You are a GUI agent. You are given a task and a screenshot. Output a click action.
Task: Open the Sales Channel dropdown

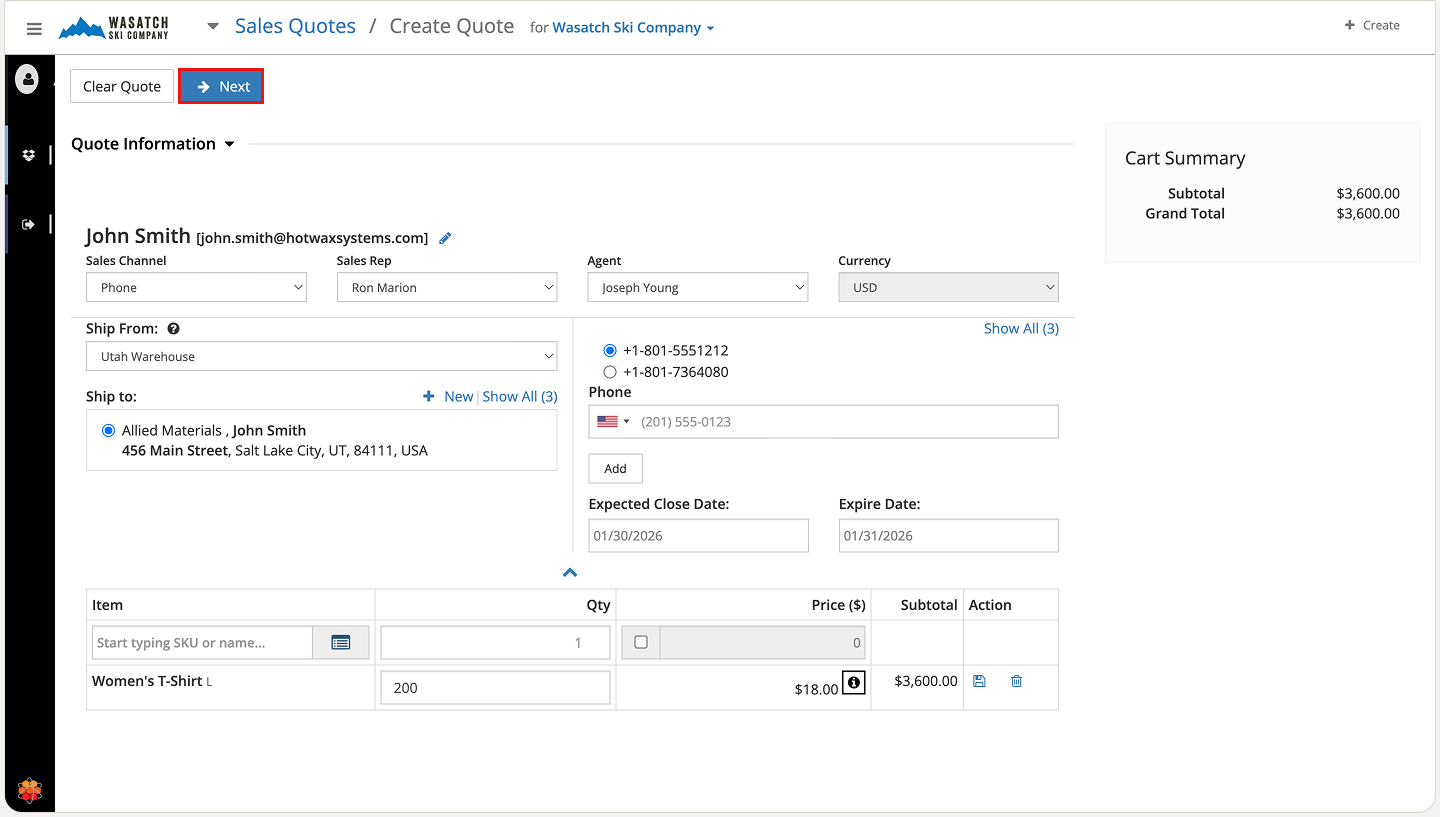pos(196,288)
